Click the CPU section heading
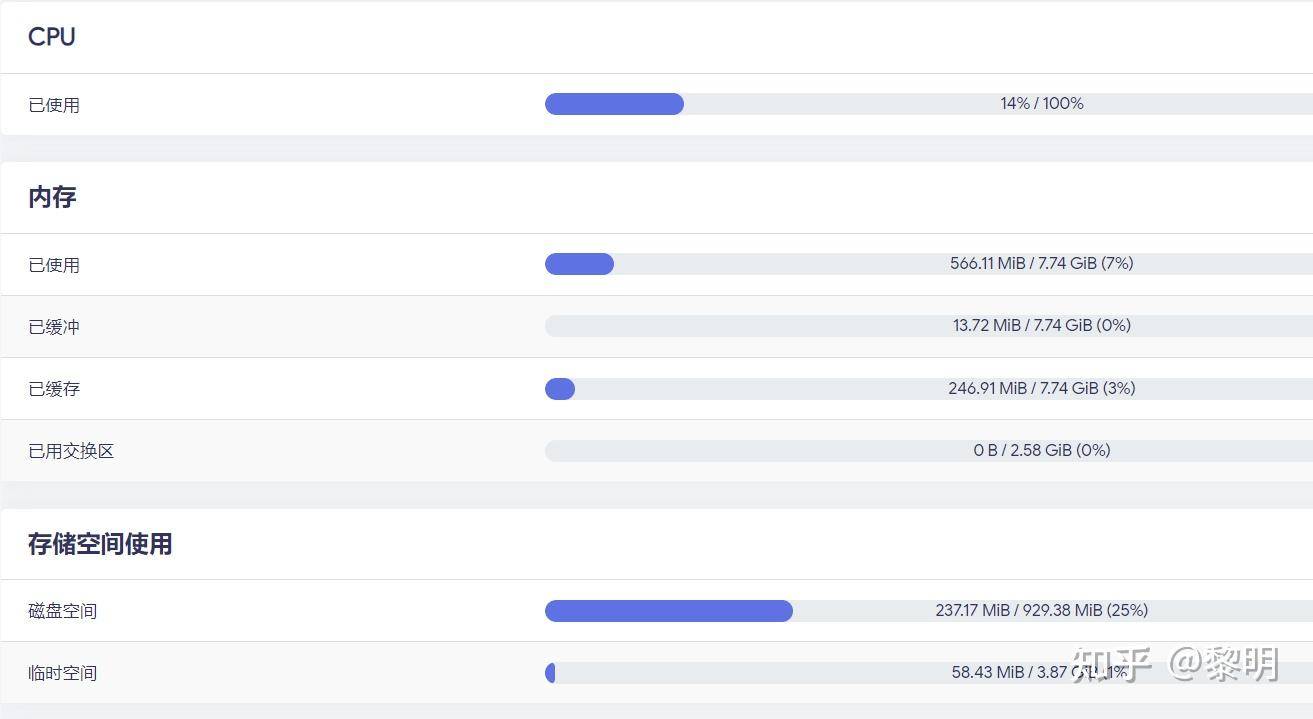The height and width of the screenshot is (719, 1313). point(52,37)
